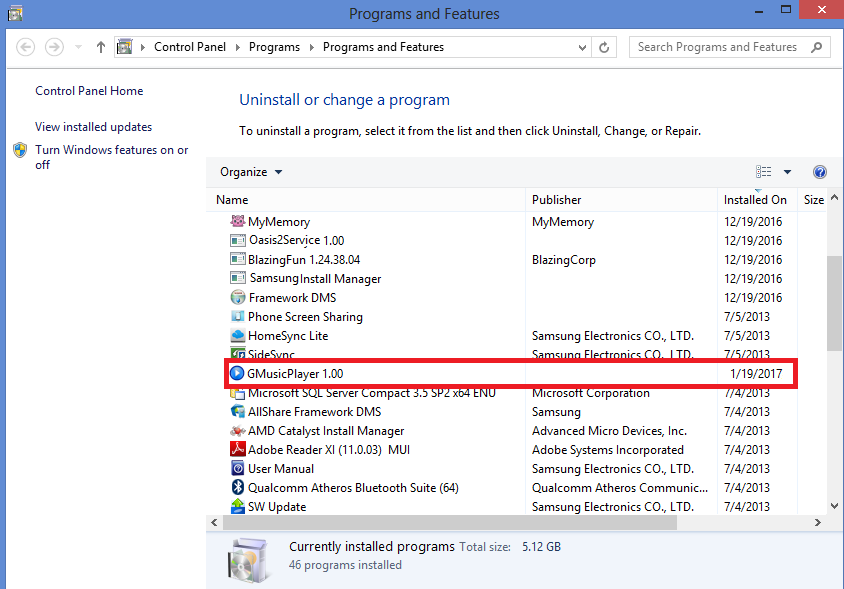Select the Qualcomm Atheros Bluetooth Suite icon
The image size is (844, 589).
(x=238, y=488)
